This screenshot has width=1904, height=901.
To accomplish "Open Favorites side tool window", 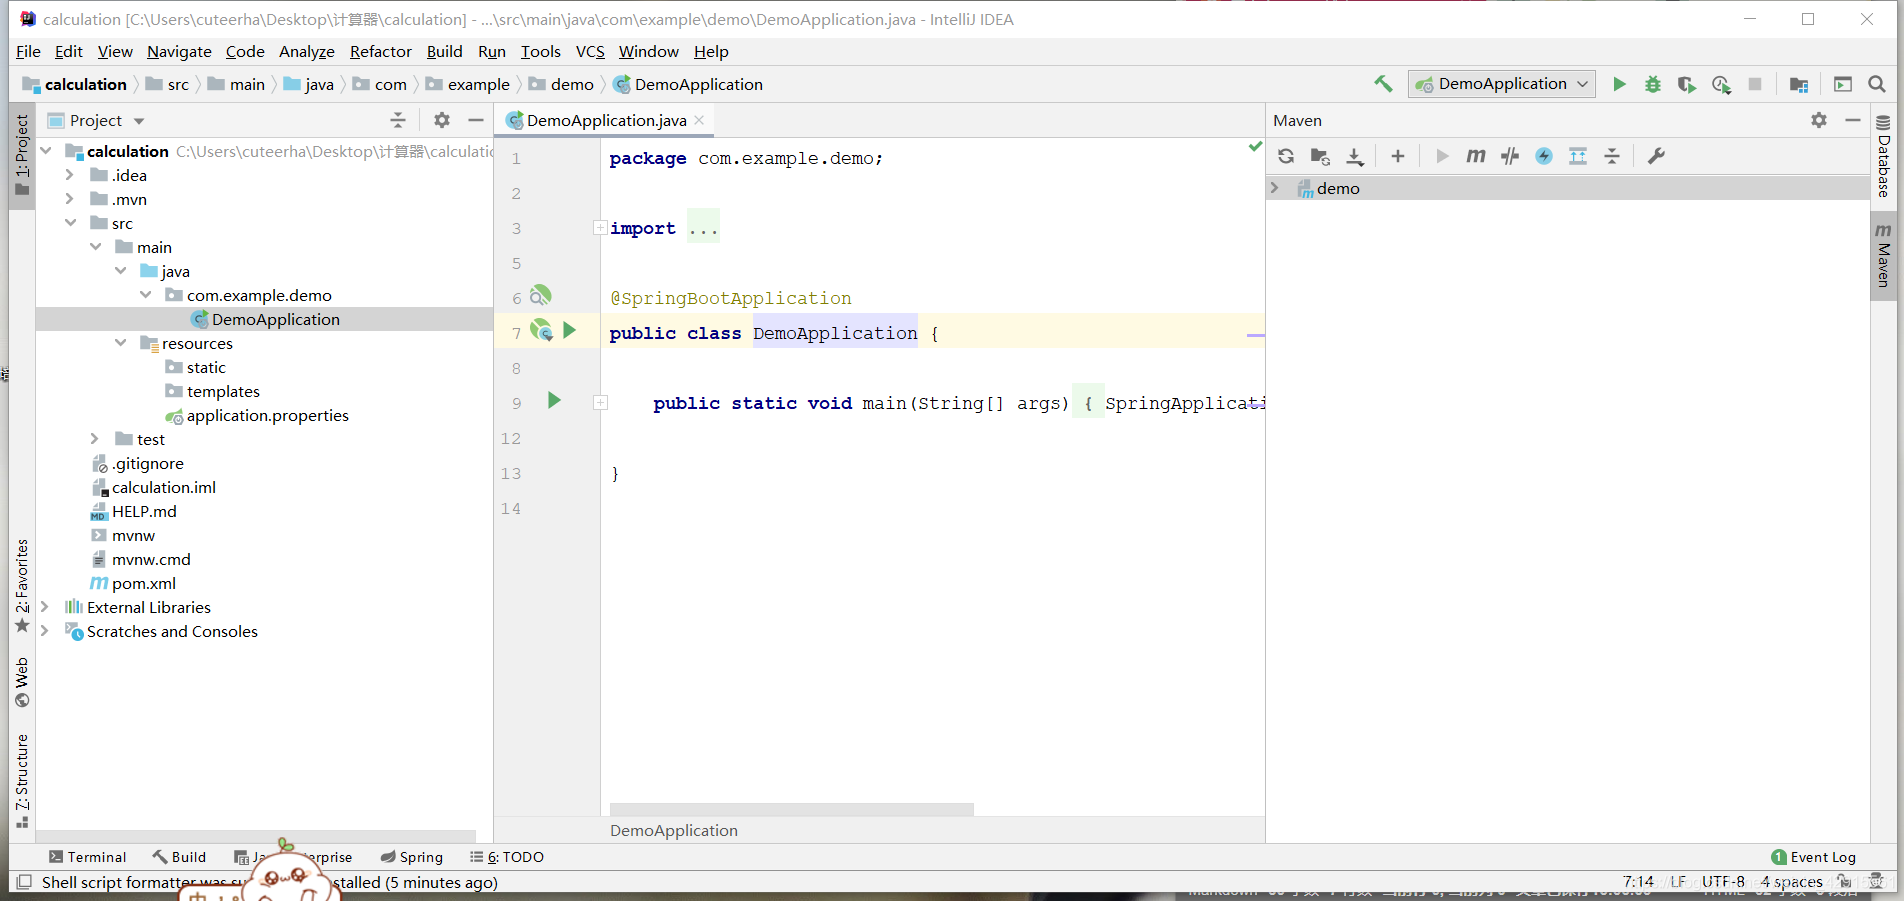I will [22, 586].
